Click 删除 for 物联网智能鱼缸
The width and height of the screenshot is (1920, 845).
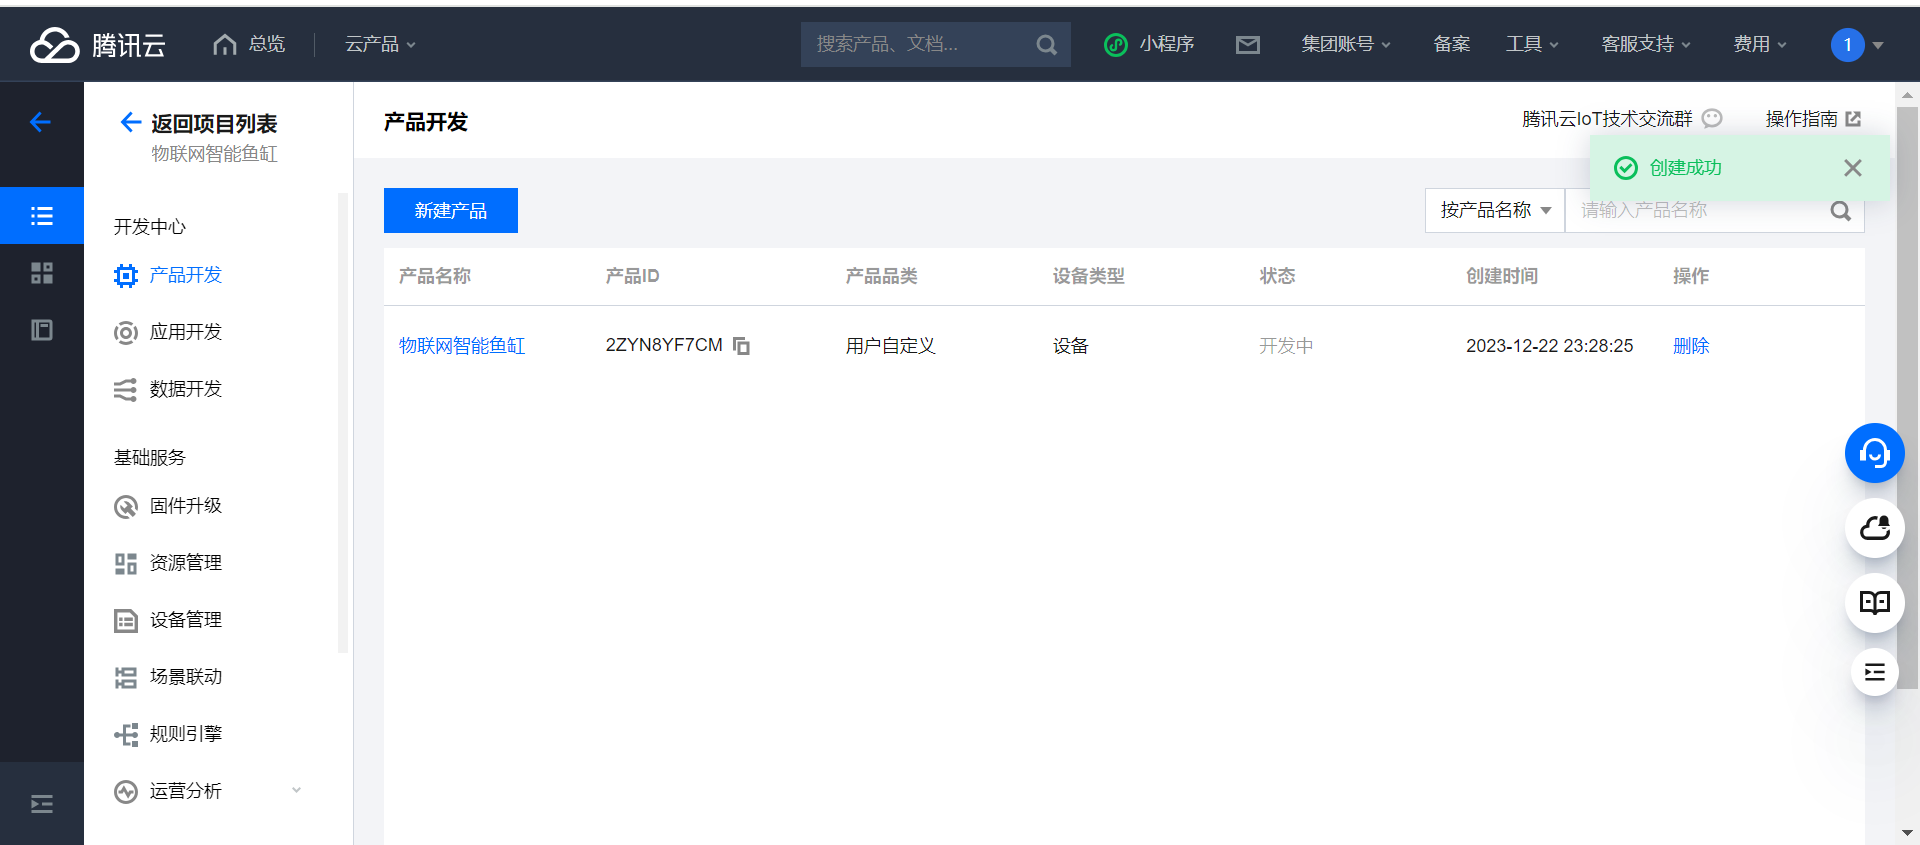(x=1691, y=346)
